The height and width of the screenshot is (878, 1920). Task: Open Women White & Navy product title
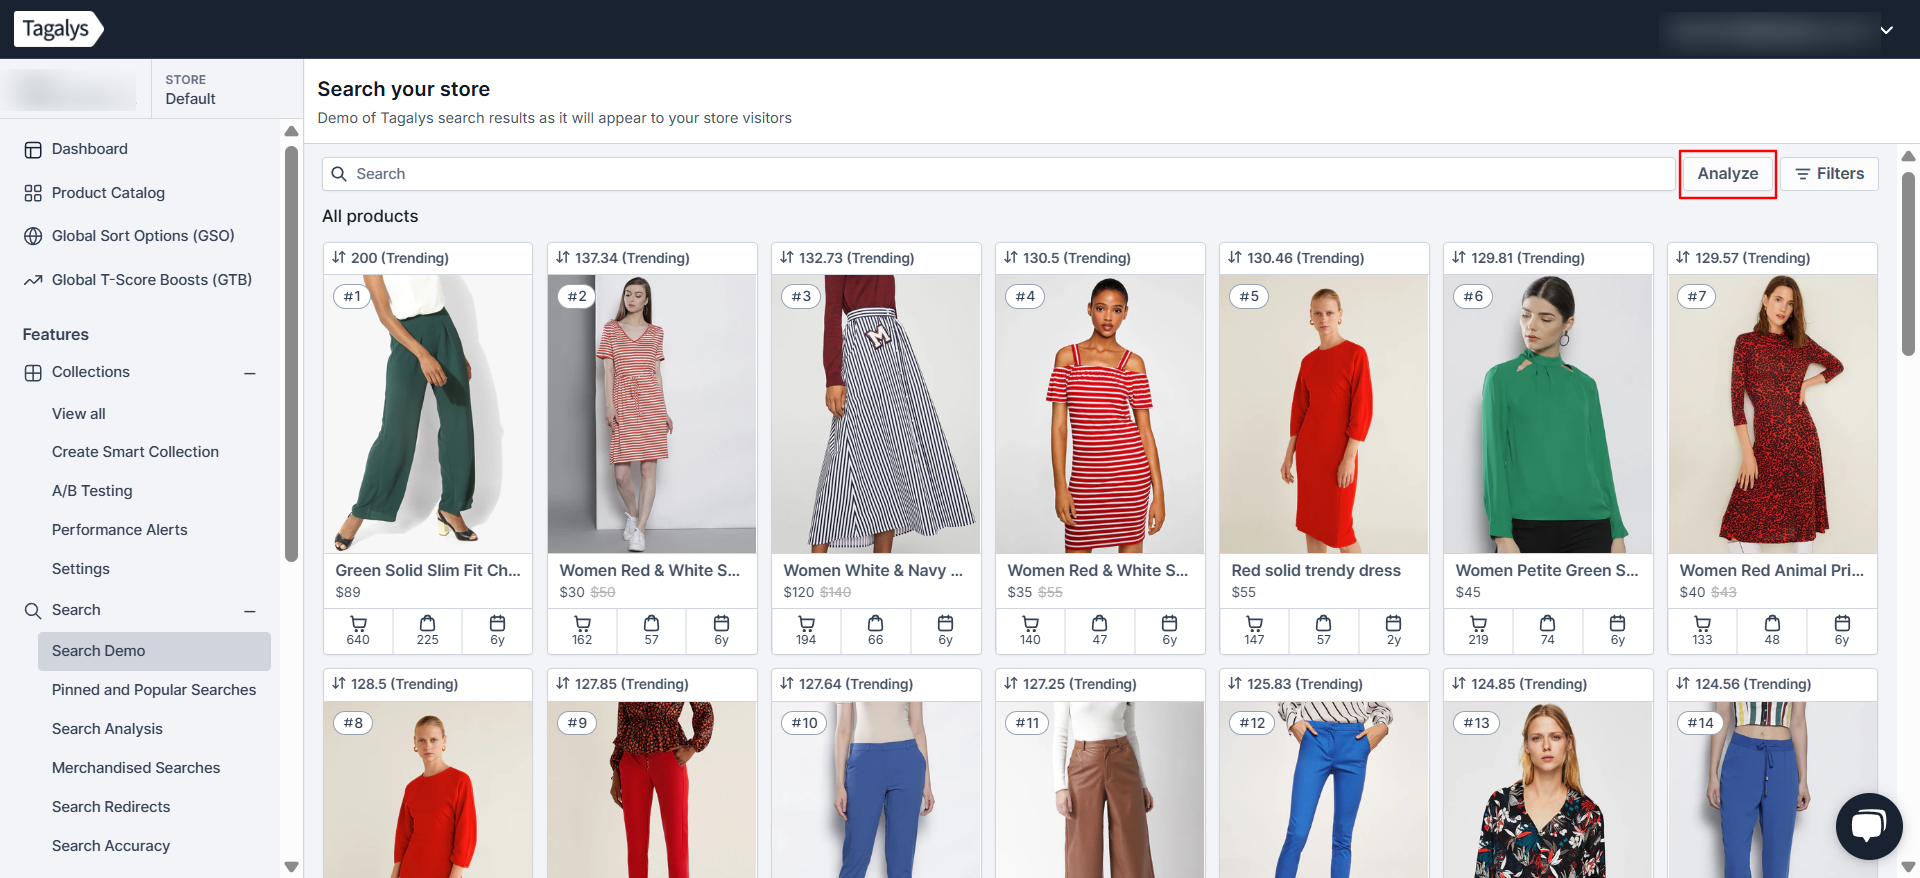[x=873, y=570]
